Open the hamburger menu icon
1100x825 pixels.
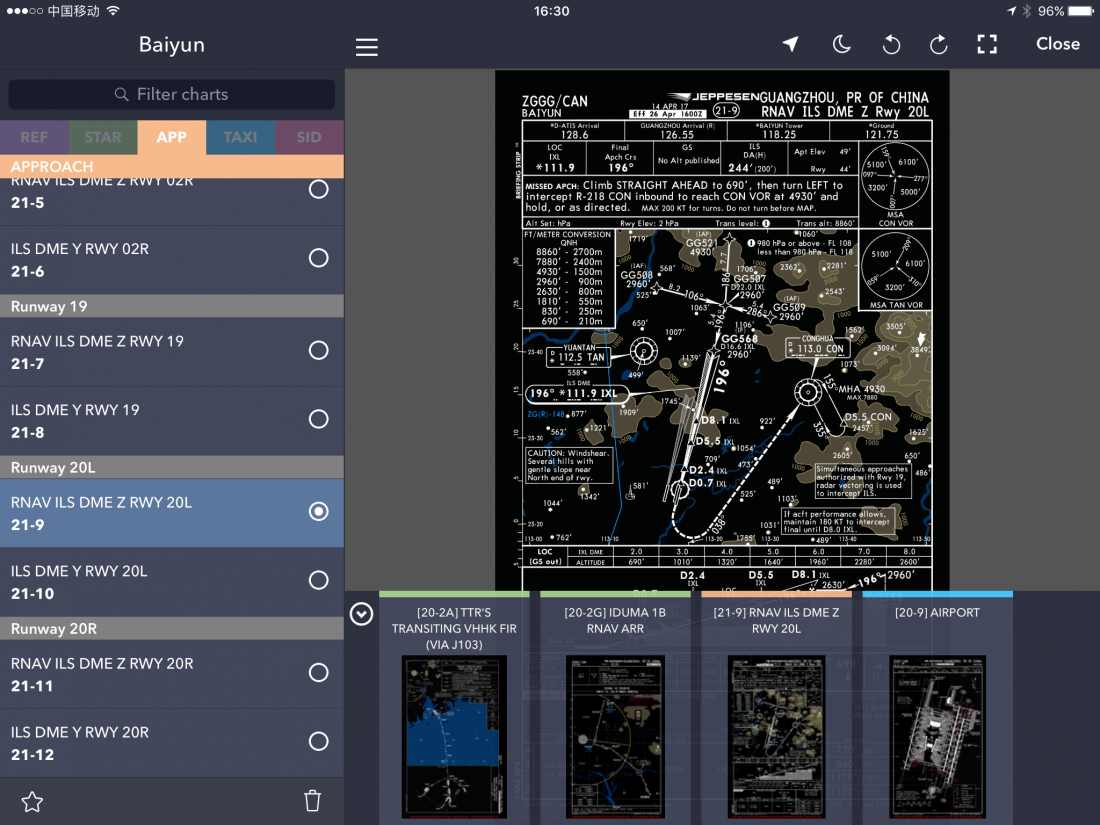pyautogui.click(x=366, y=47)
